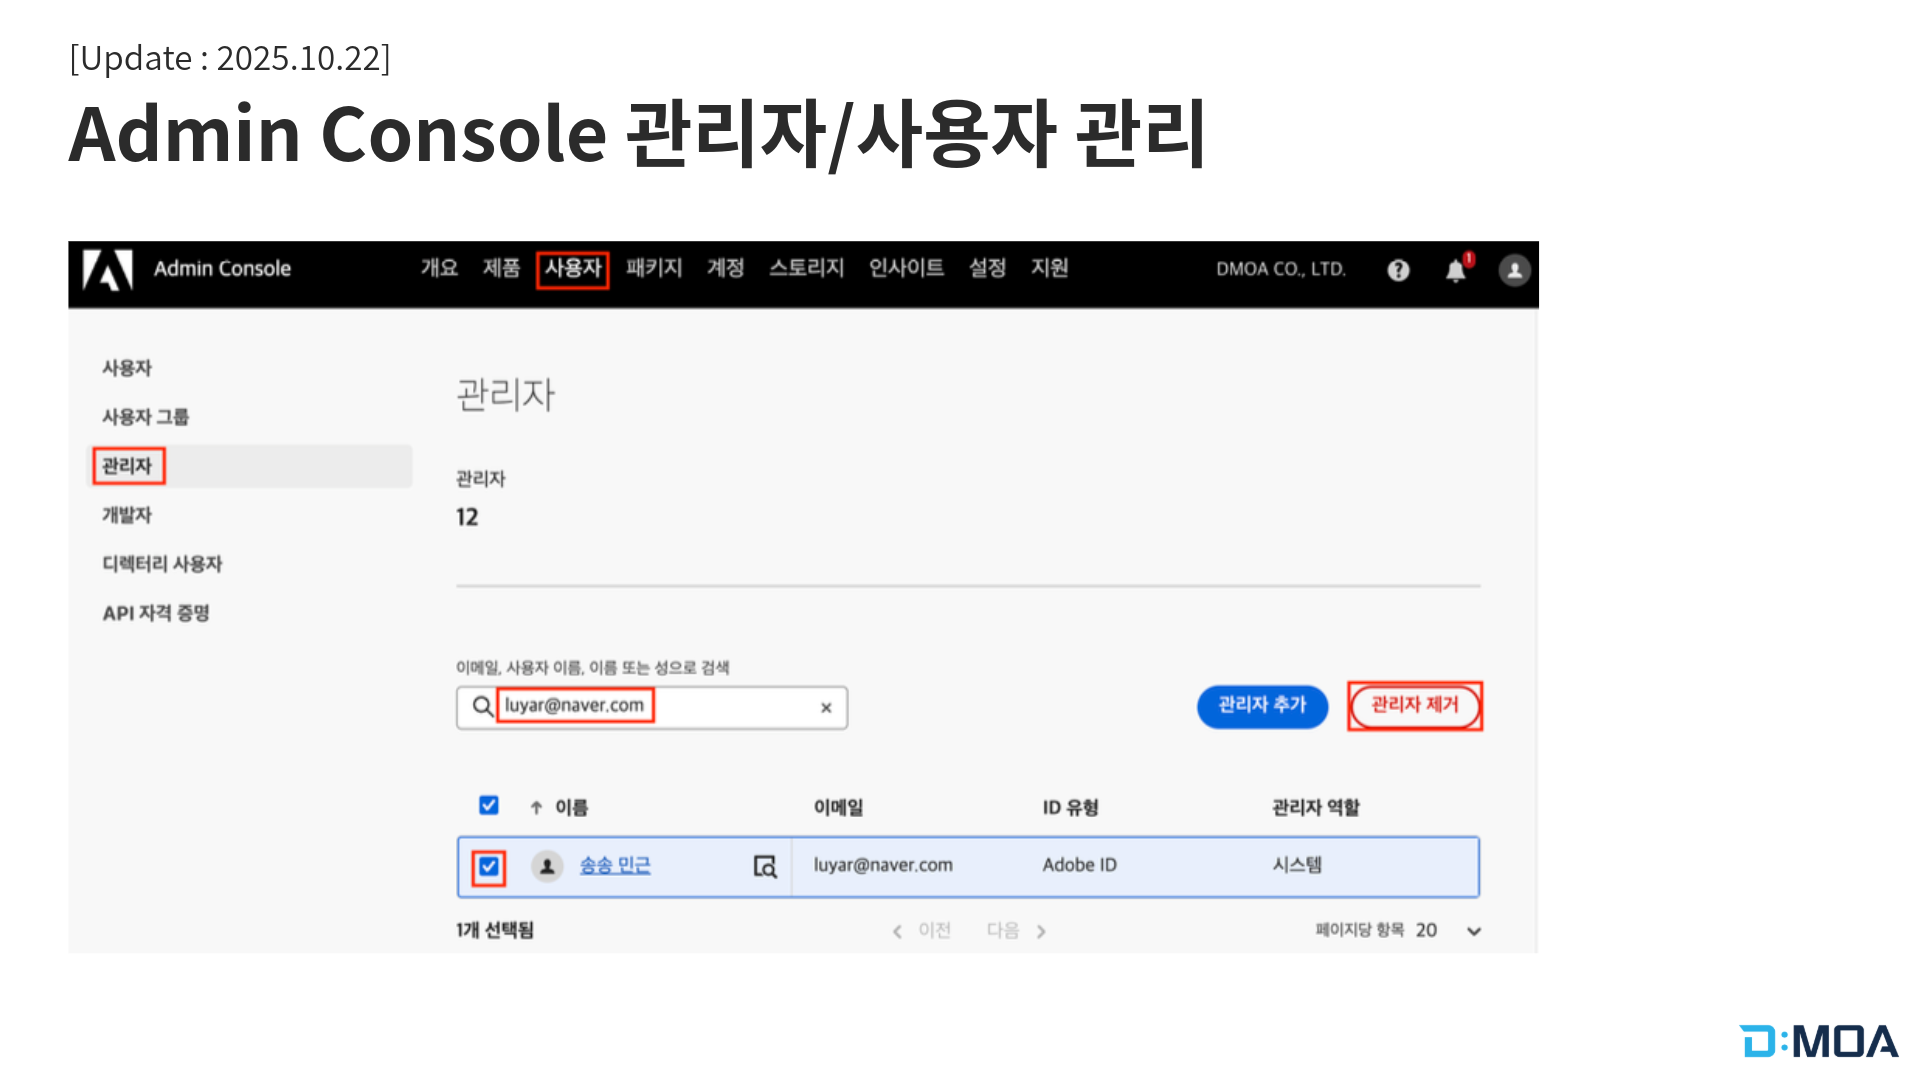Select 관리자 in the left sidebar
1920x1080 pixels.
(128, 466)
